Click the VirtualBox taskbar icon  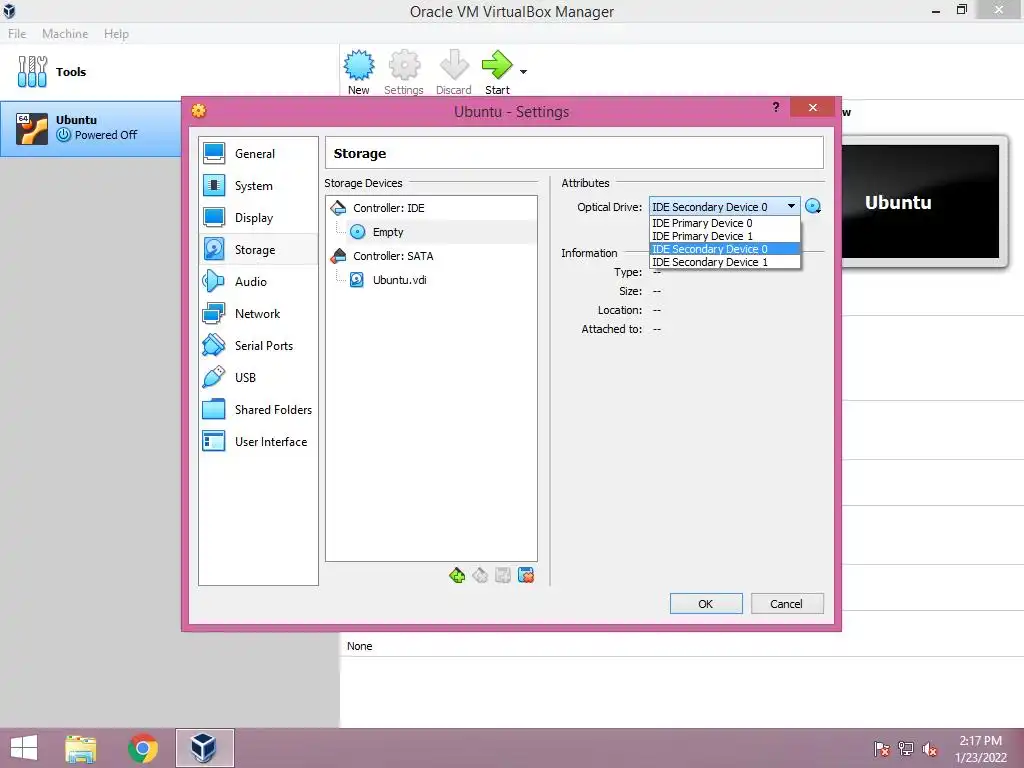coord(204,748)
